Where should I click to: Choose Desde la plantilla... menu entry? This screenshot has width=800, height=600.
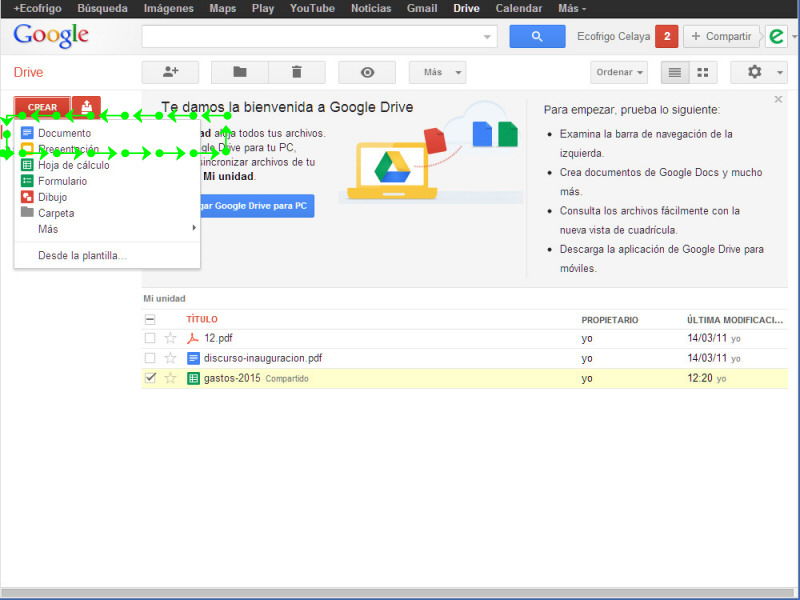107,255
